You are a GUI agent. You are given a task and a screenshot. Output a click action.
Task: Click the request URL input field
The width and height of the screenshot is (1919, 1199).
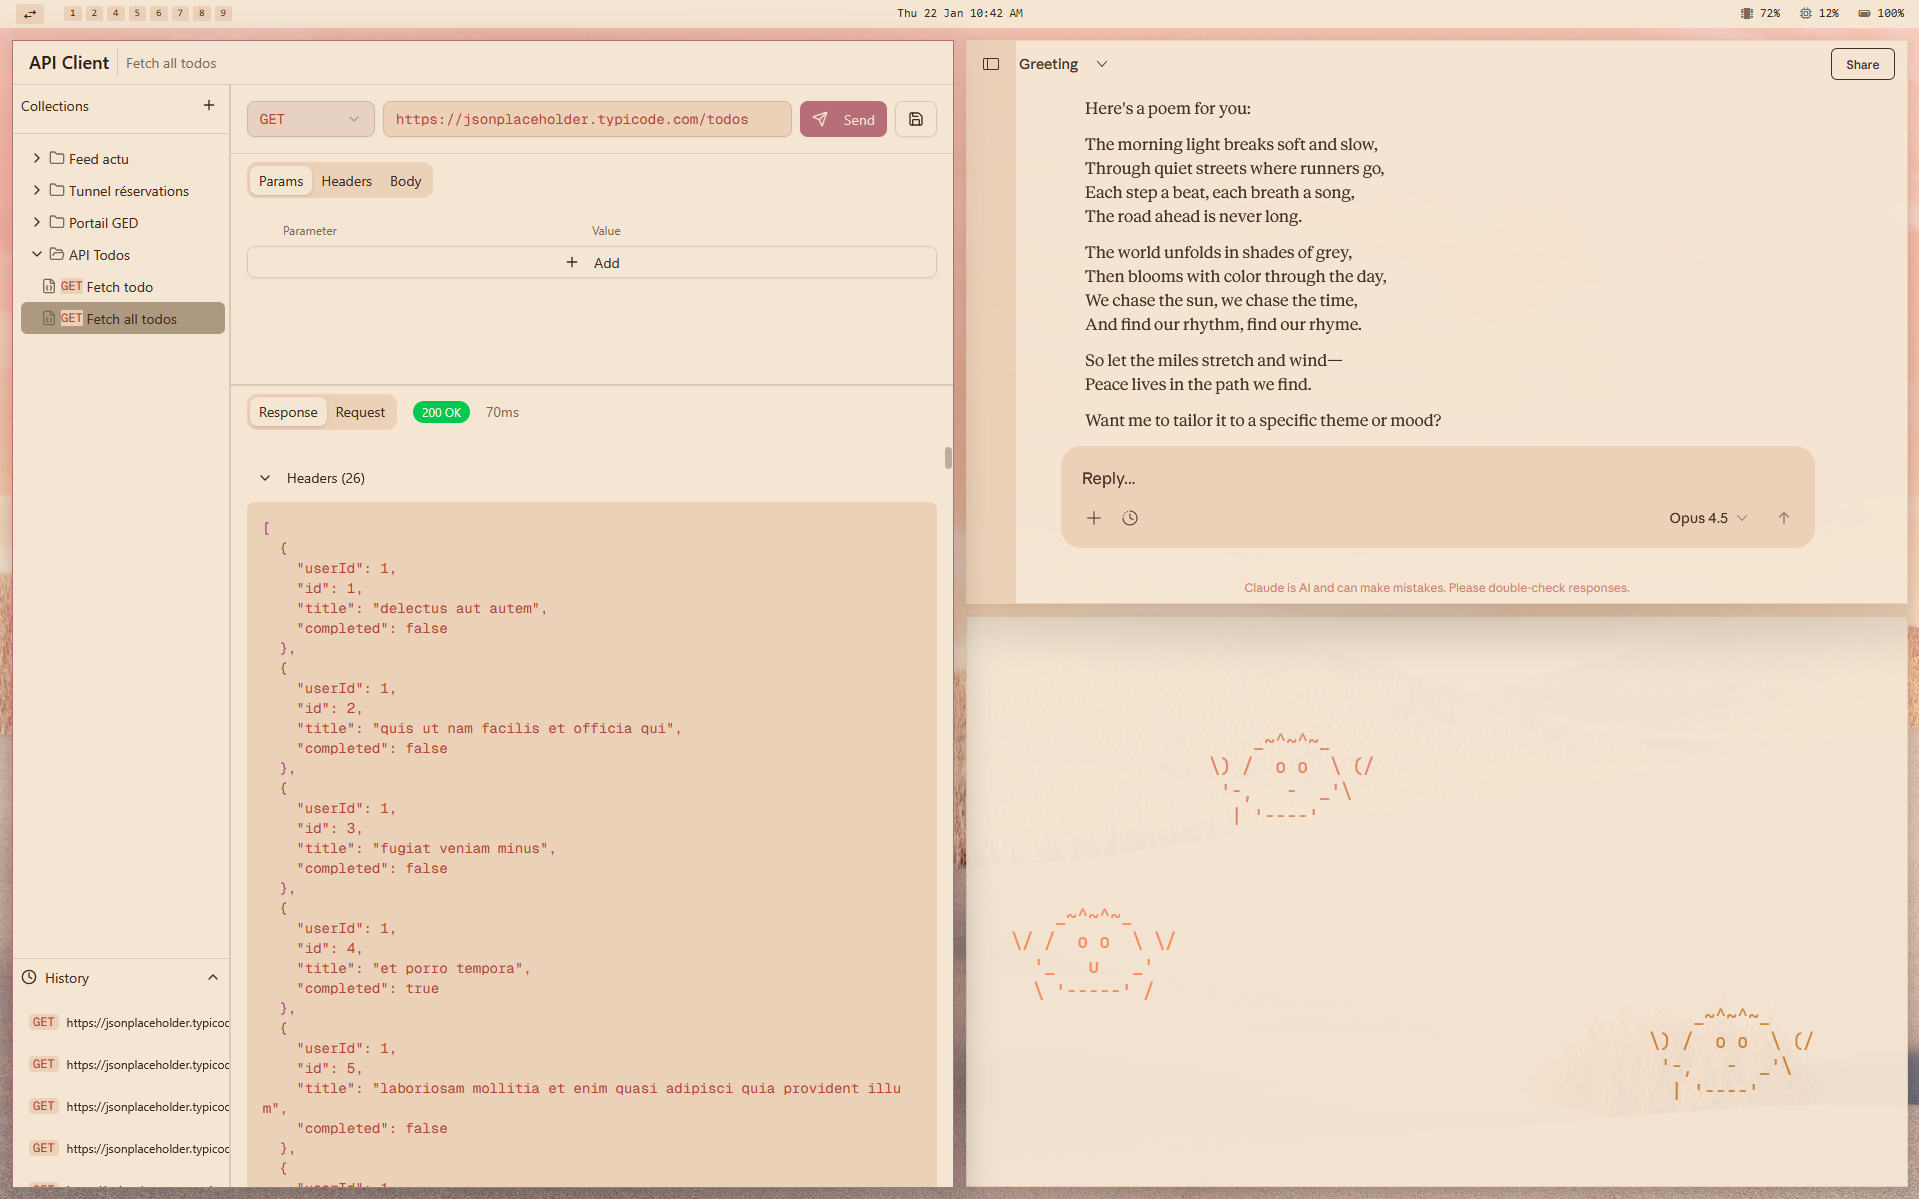pos(587,119)
